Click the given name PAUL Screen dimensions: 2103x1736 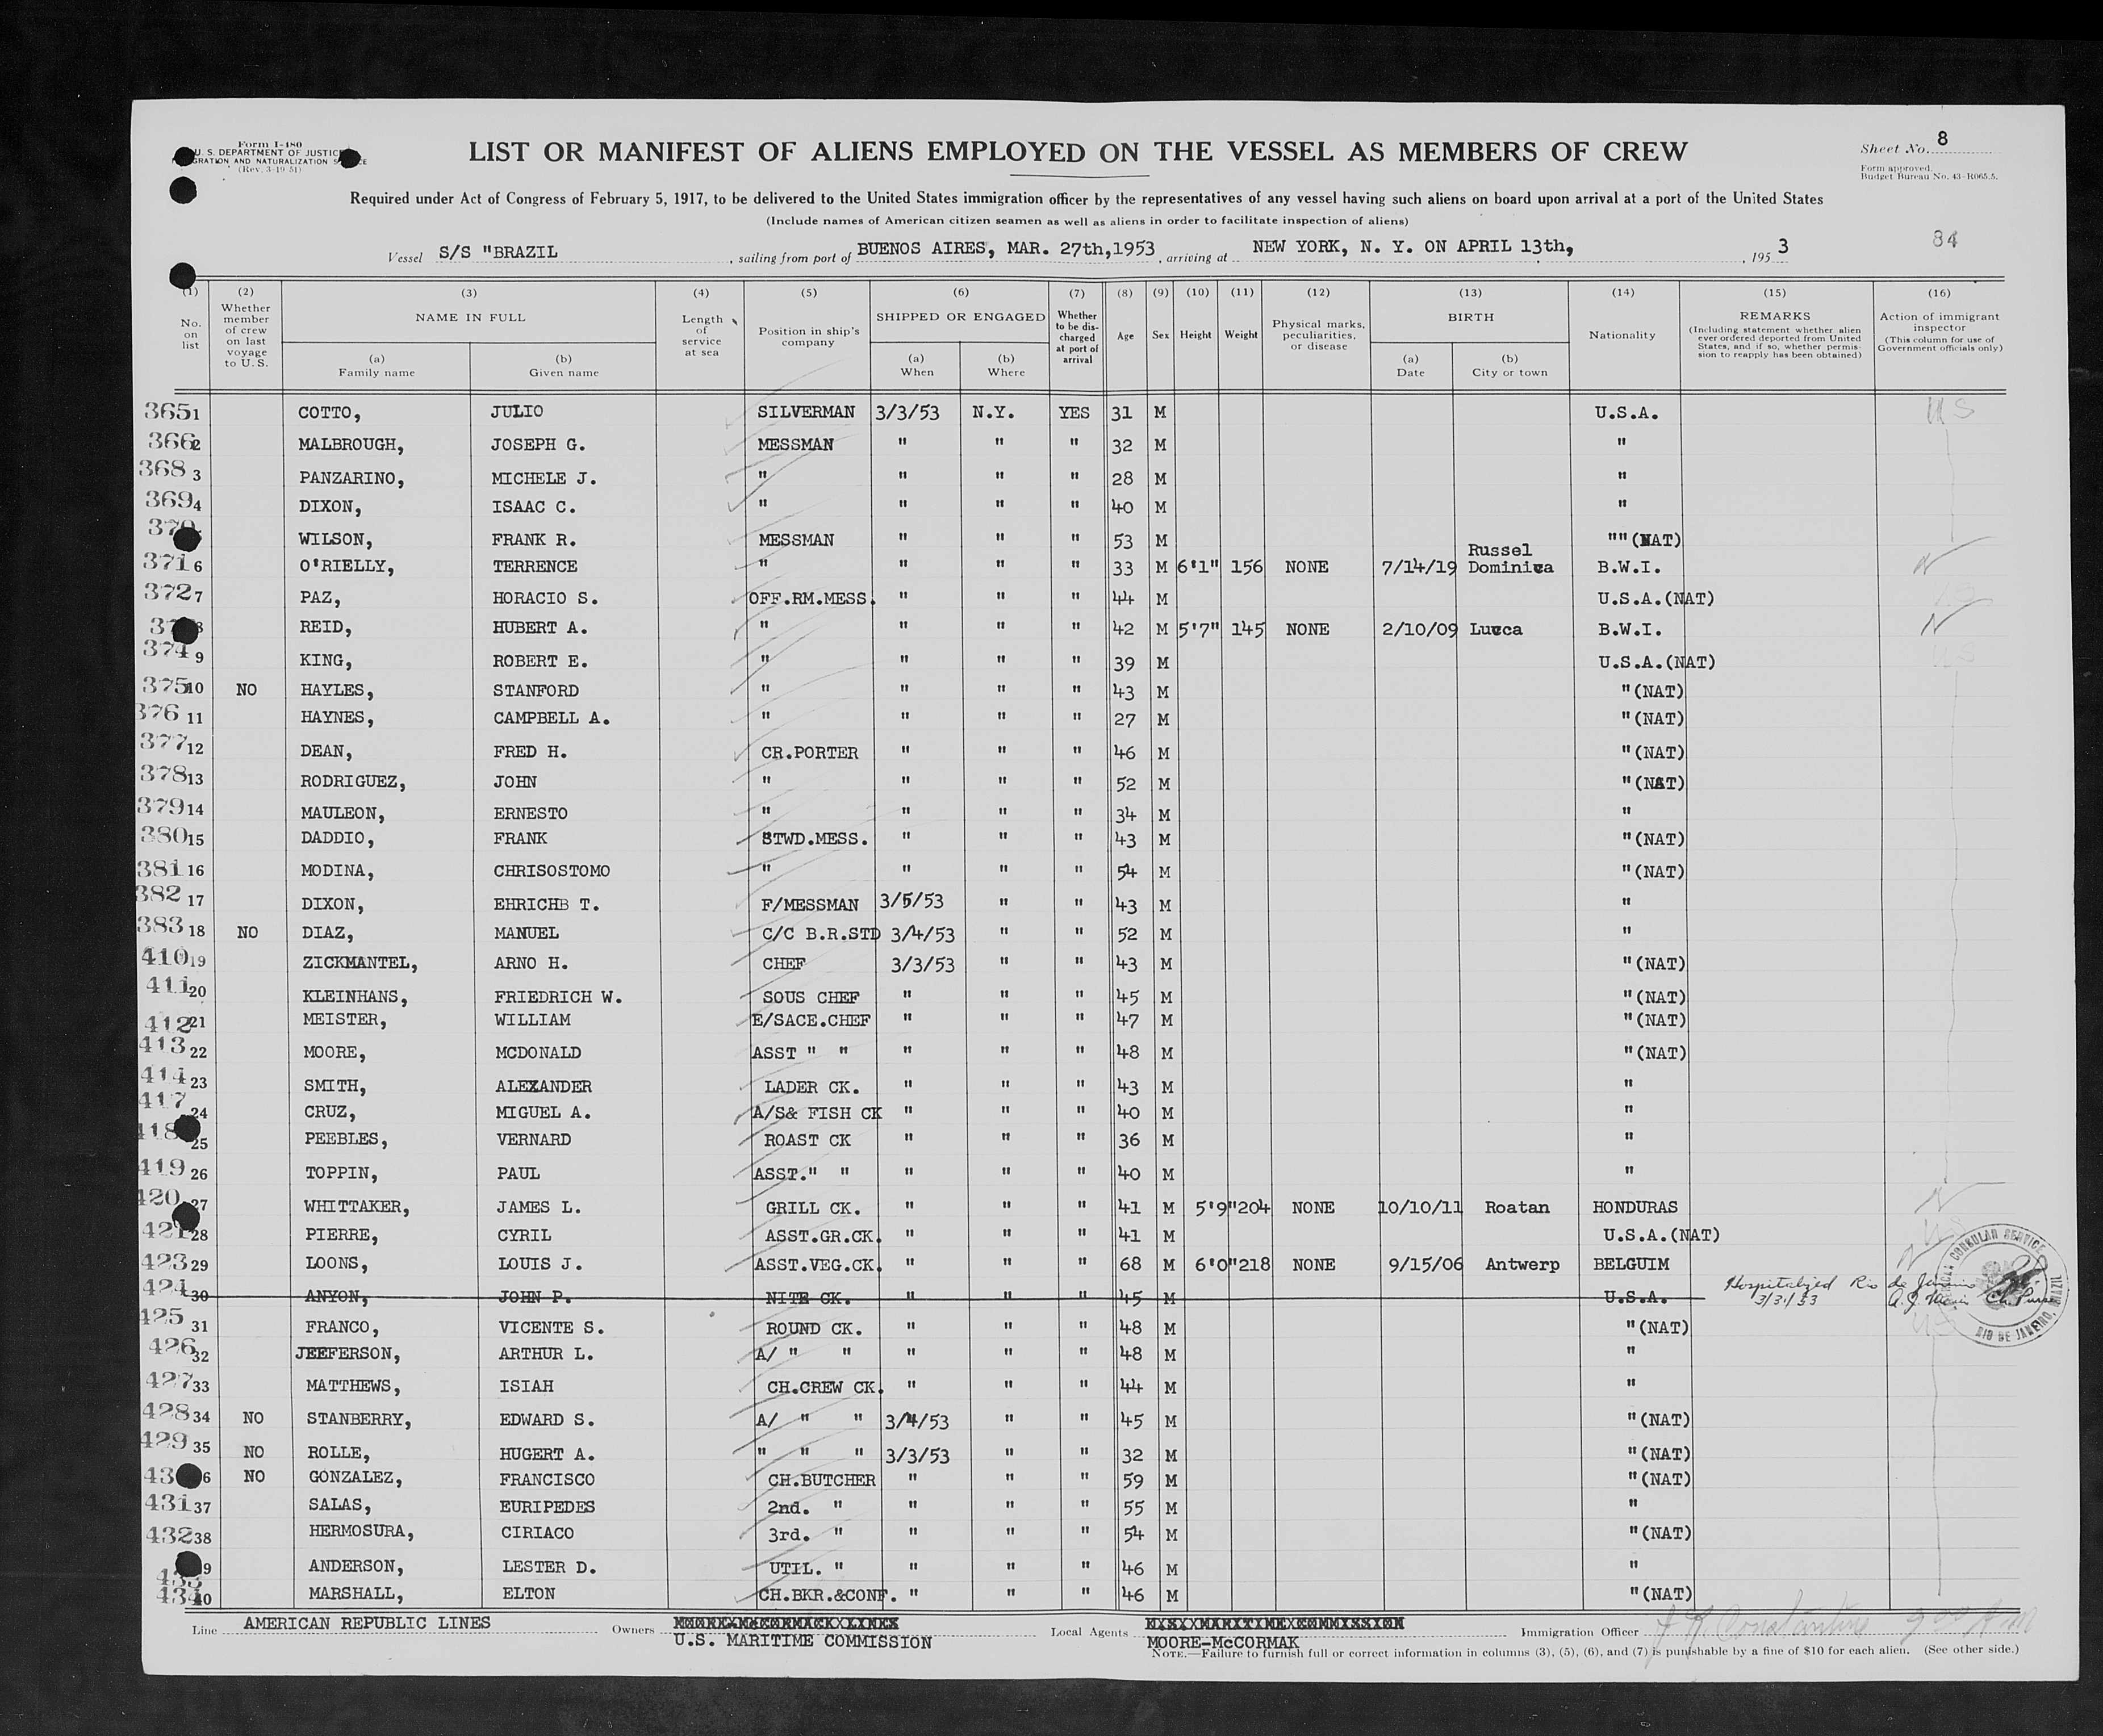[517, 1174]
